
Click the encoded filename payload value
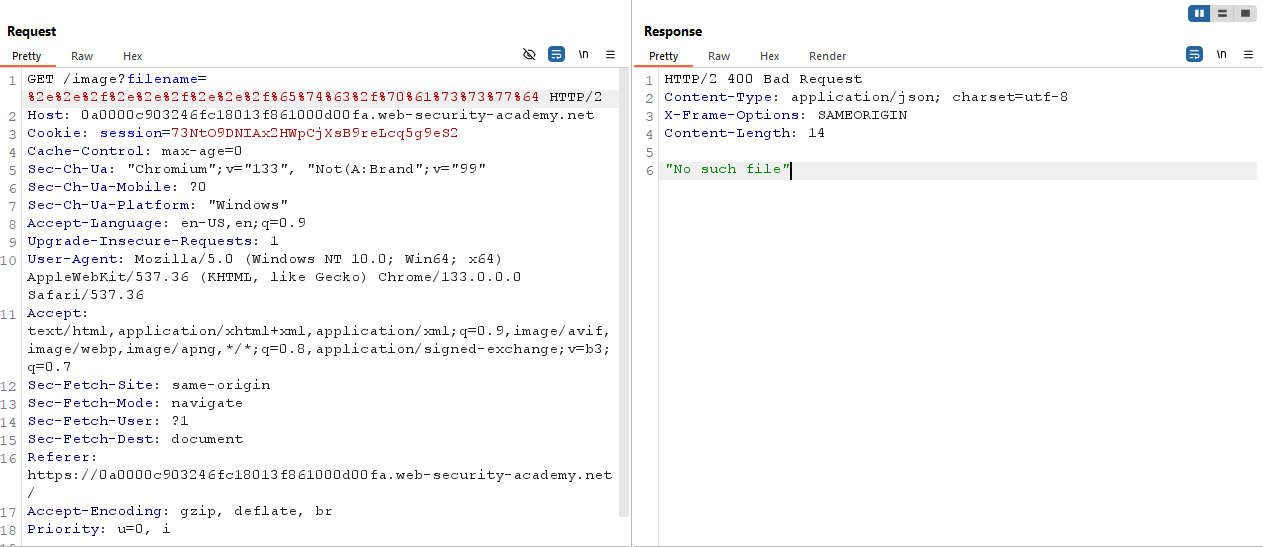point(283,97)
